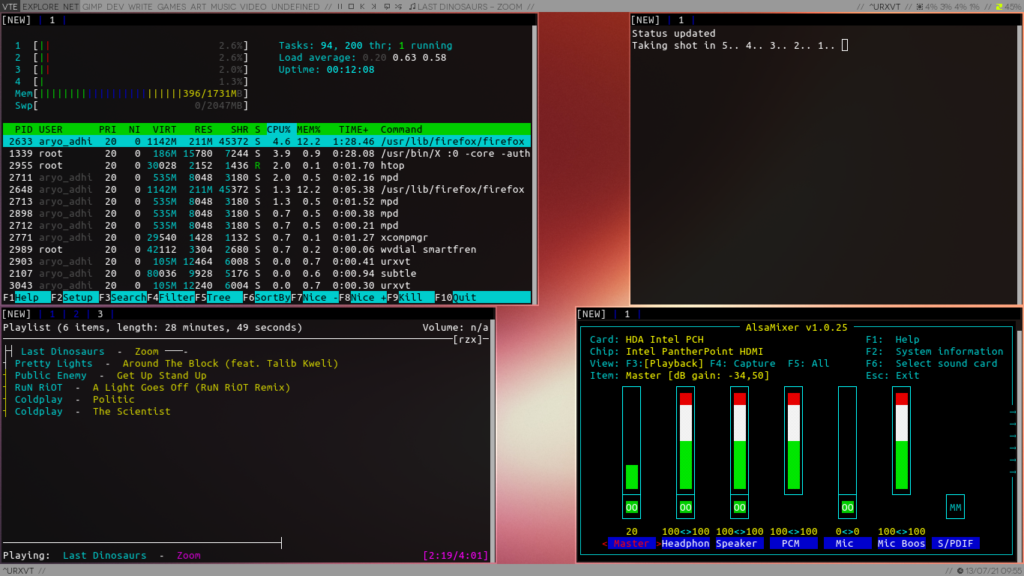This screenshot has width=1024, height=576.
Task: Toggle the MM mute box for S/PDIF
Action: pos(955,507)
